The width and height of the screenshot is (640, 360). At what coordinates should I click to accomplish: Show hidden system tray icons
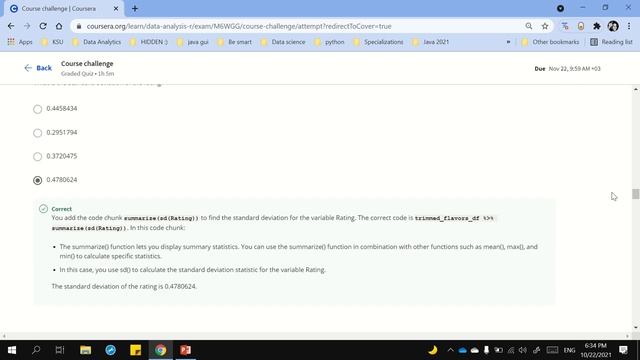450,350
